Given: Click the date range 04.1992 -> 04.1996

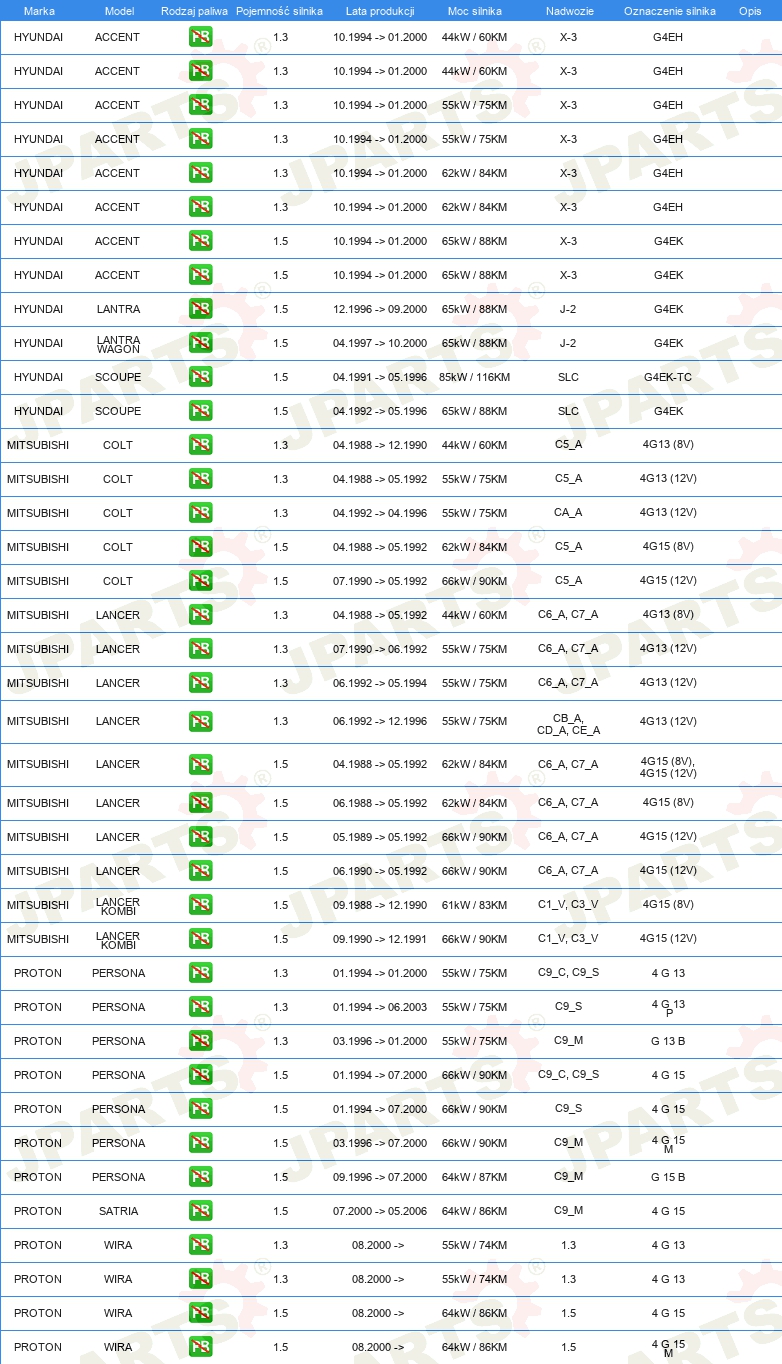Looking at the screenshot, I should [380, 513].
